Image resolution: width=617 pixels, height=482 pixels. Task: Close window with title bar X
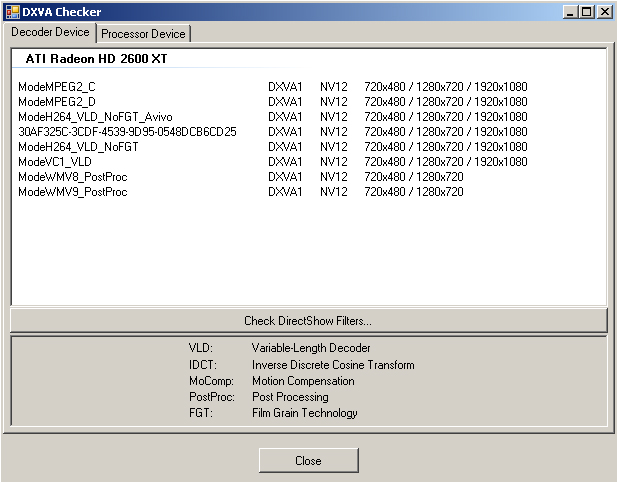[x=604, y=12]
